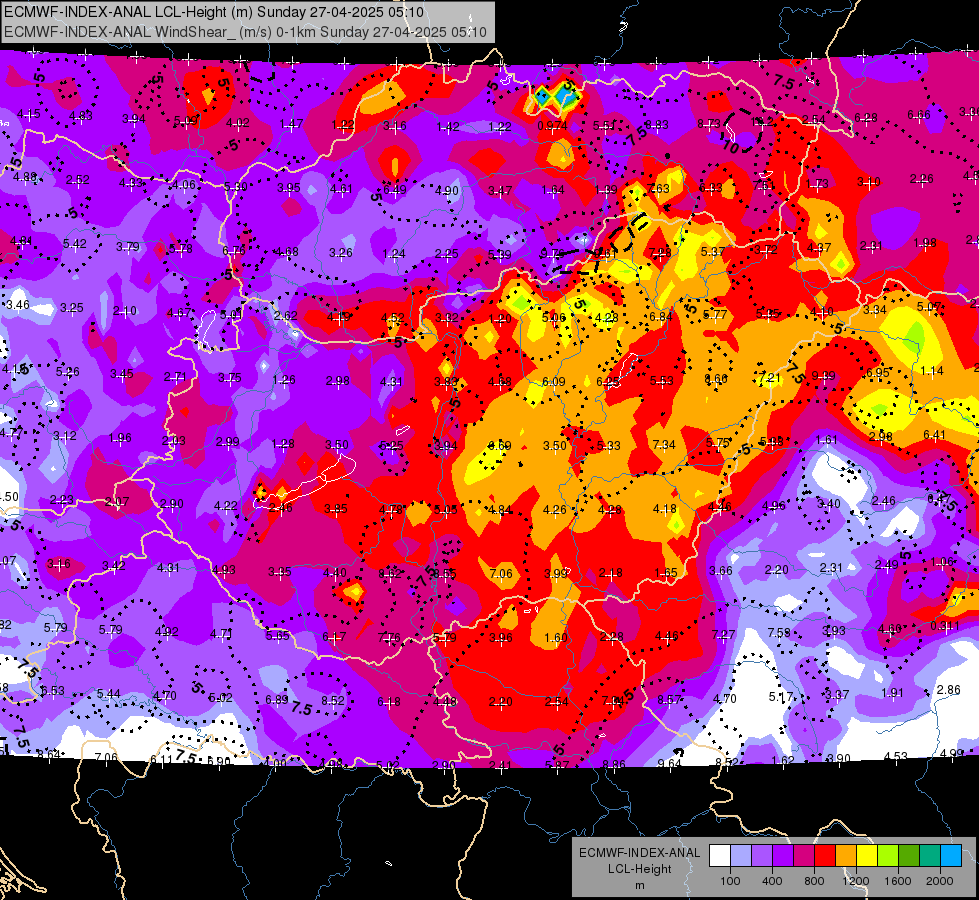This screenshot has height=900, width=979.
Task: Click the legend value label 1200
Action: tap(855, 881)
